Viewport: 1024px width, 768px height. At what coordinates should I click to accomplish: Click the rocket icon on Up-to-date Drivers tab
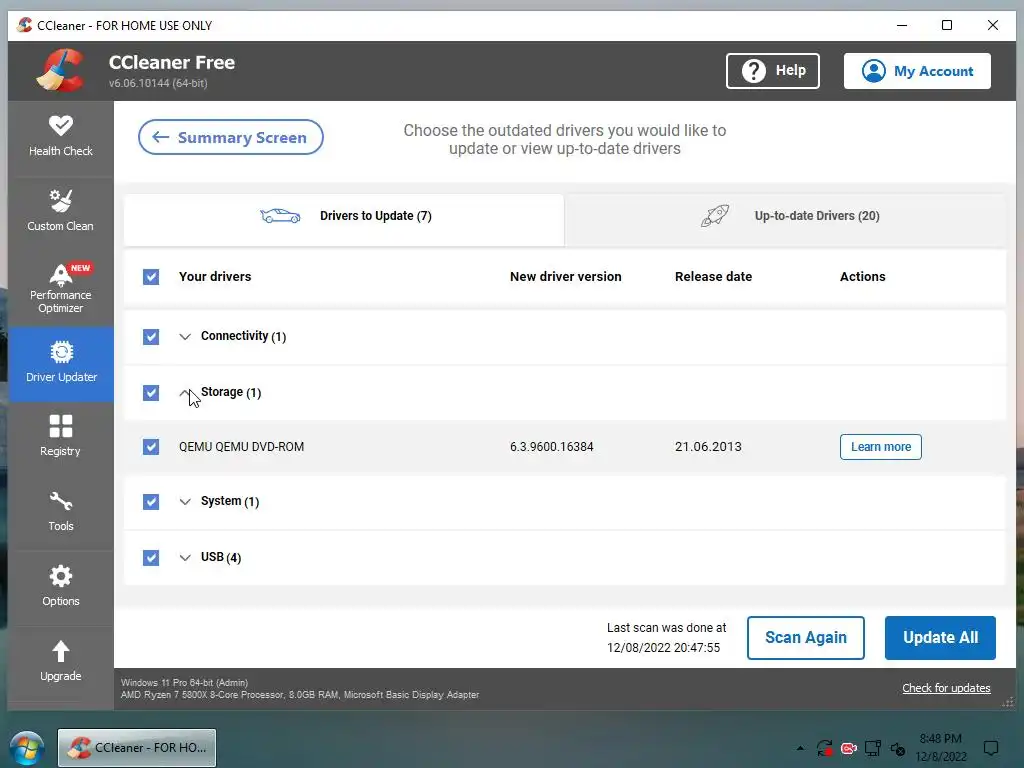click(x=715, y=216)
